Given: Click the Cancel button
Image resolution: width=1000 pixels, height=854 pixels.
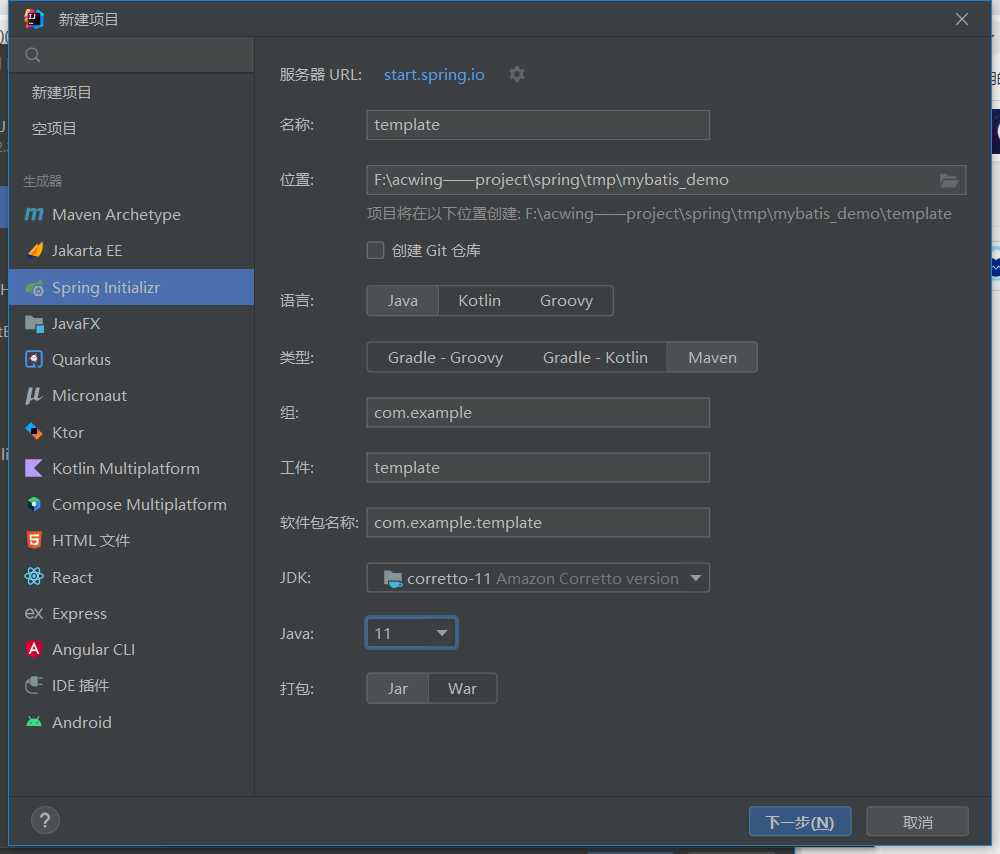Looking at the screenshot, I should coord(918,822).
